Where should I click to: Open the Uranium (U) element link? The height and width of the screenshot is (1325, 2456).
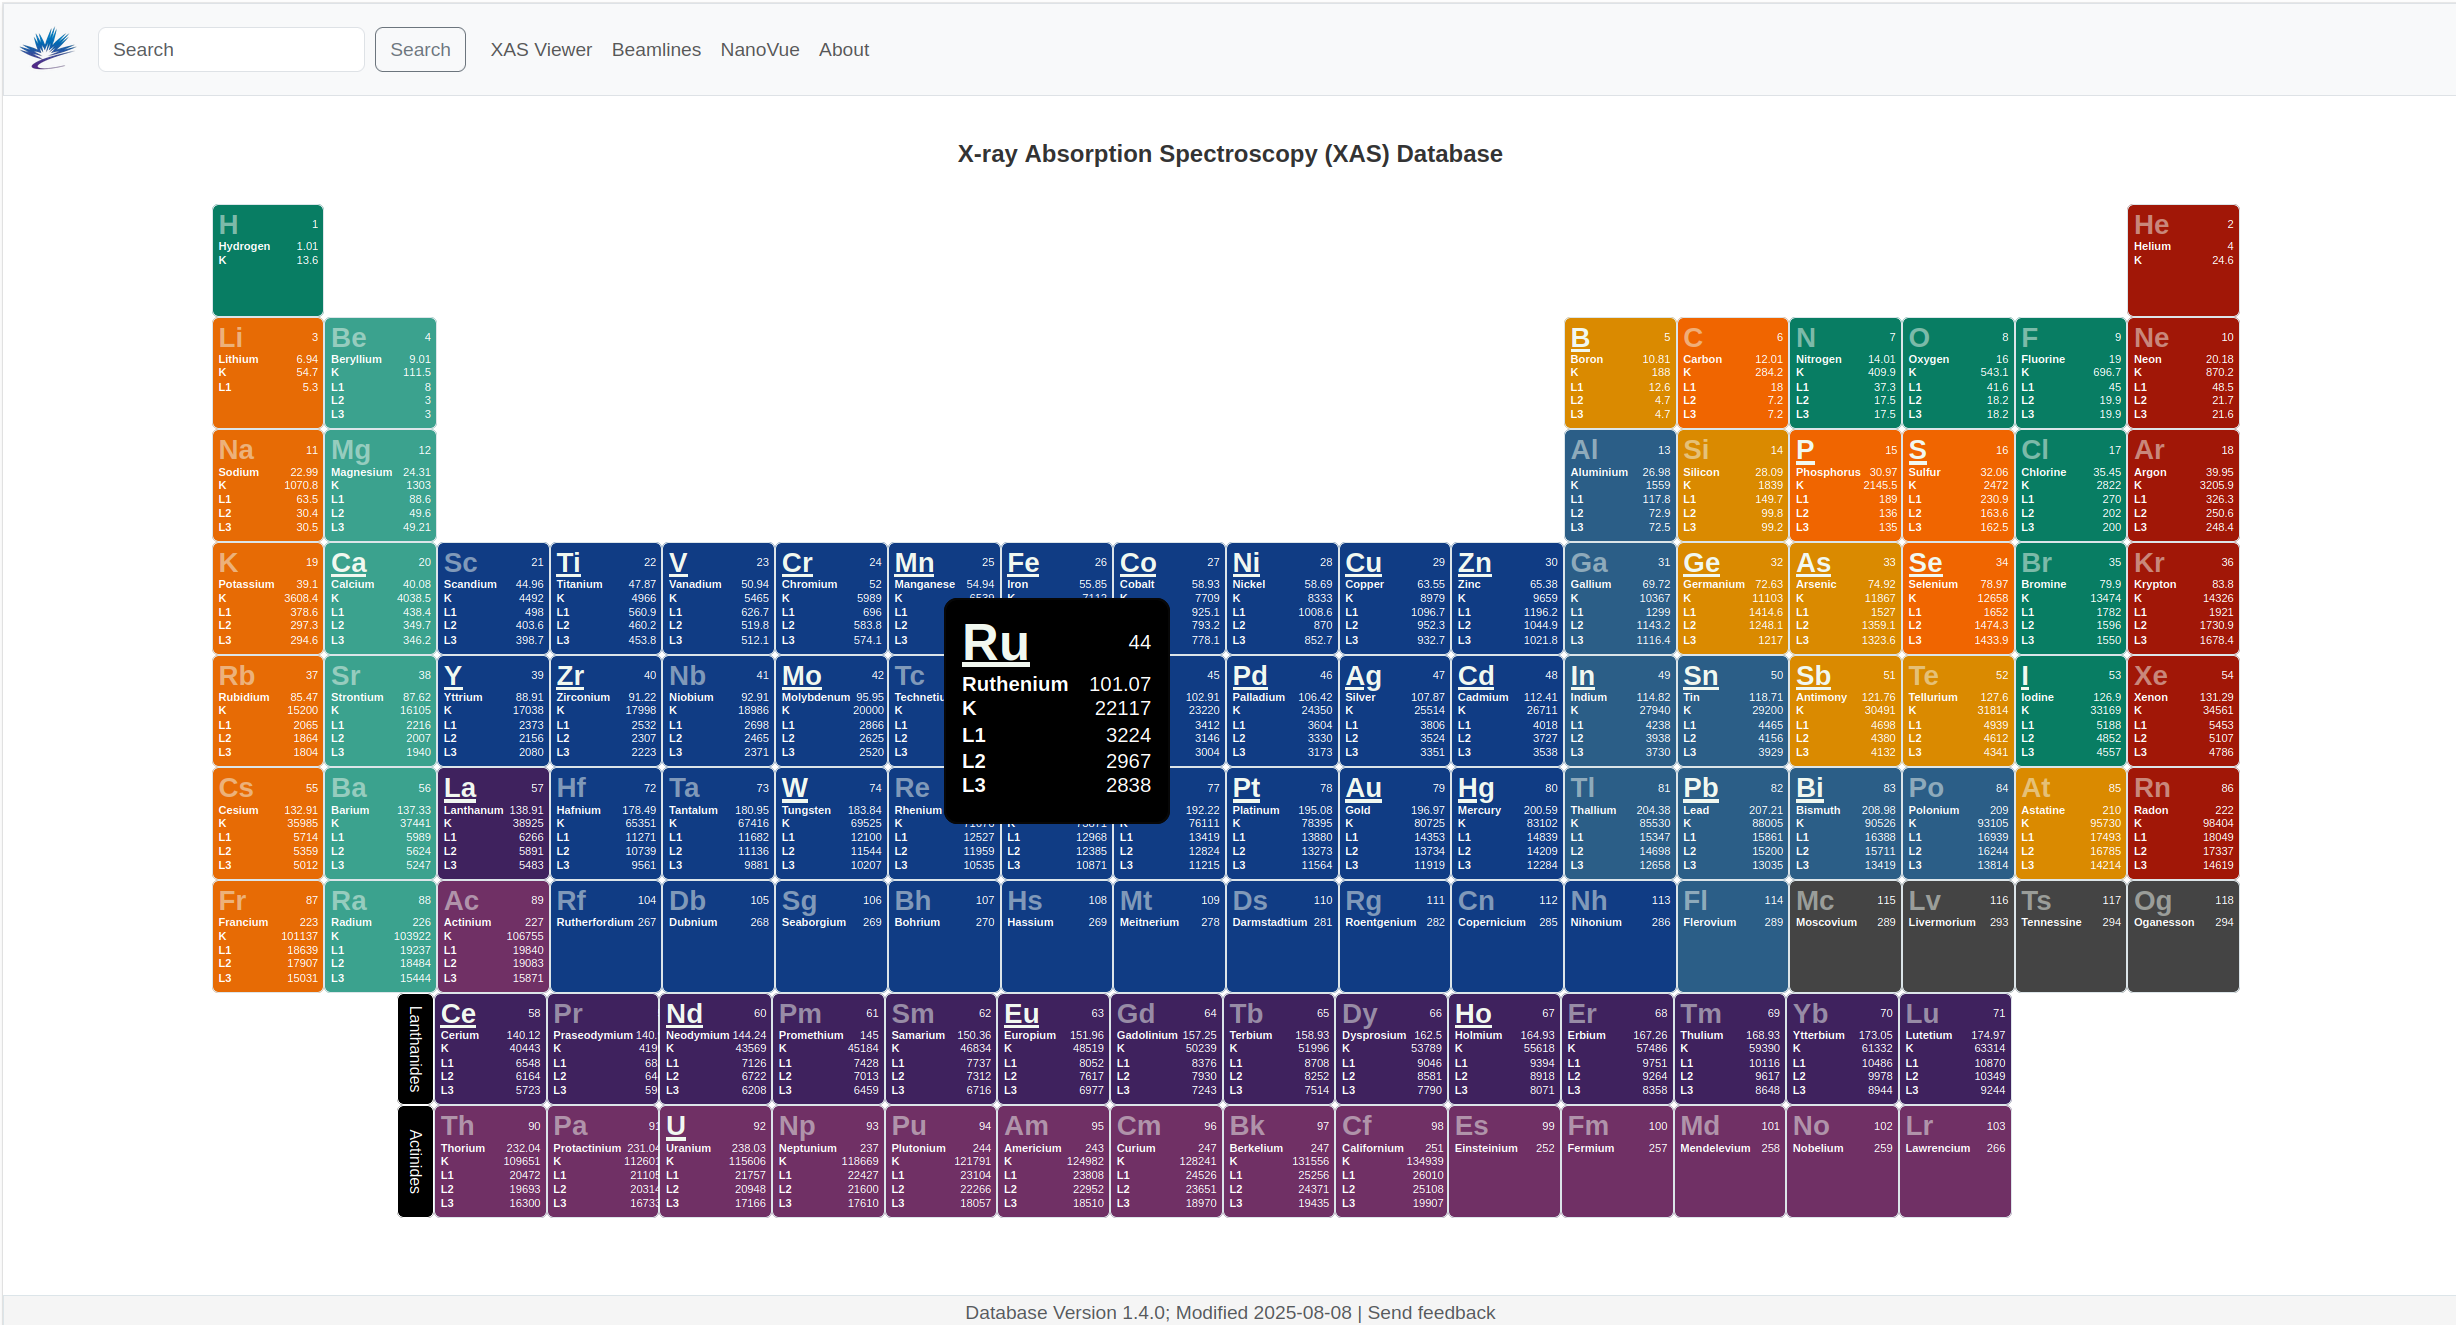click(676, 1127)
